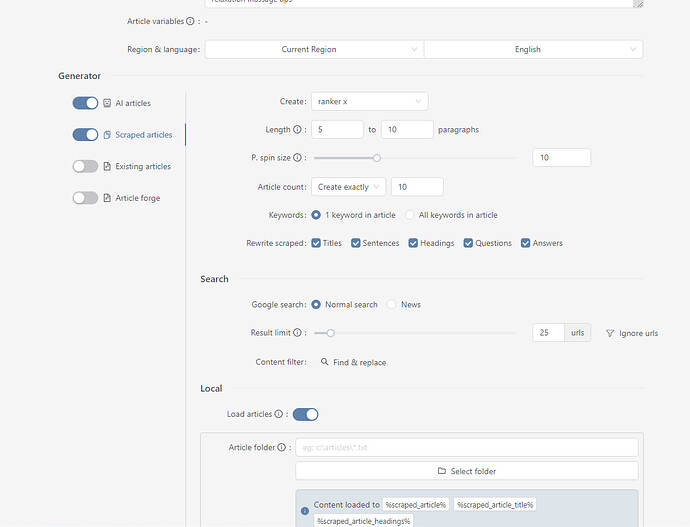The image size is (690, 527).
Task: Click the textarea resize handle icon
Action: click(638, 4)
